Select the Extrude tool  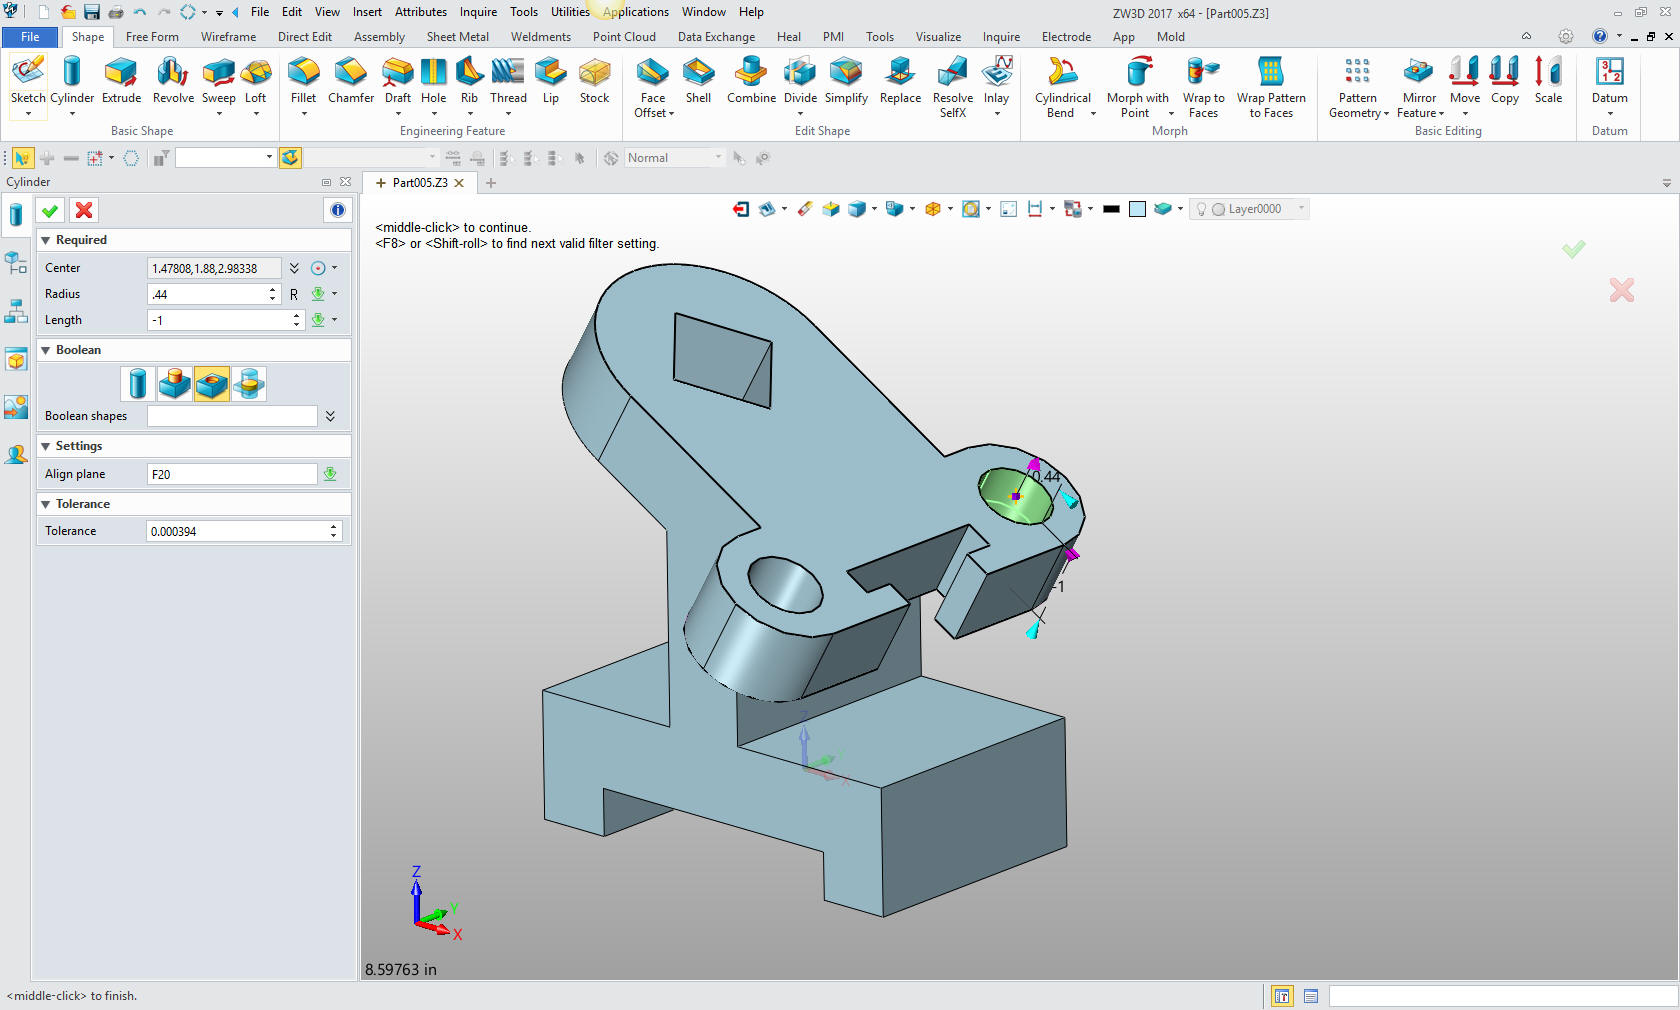pyautogui.click(x=121, y=79)
